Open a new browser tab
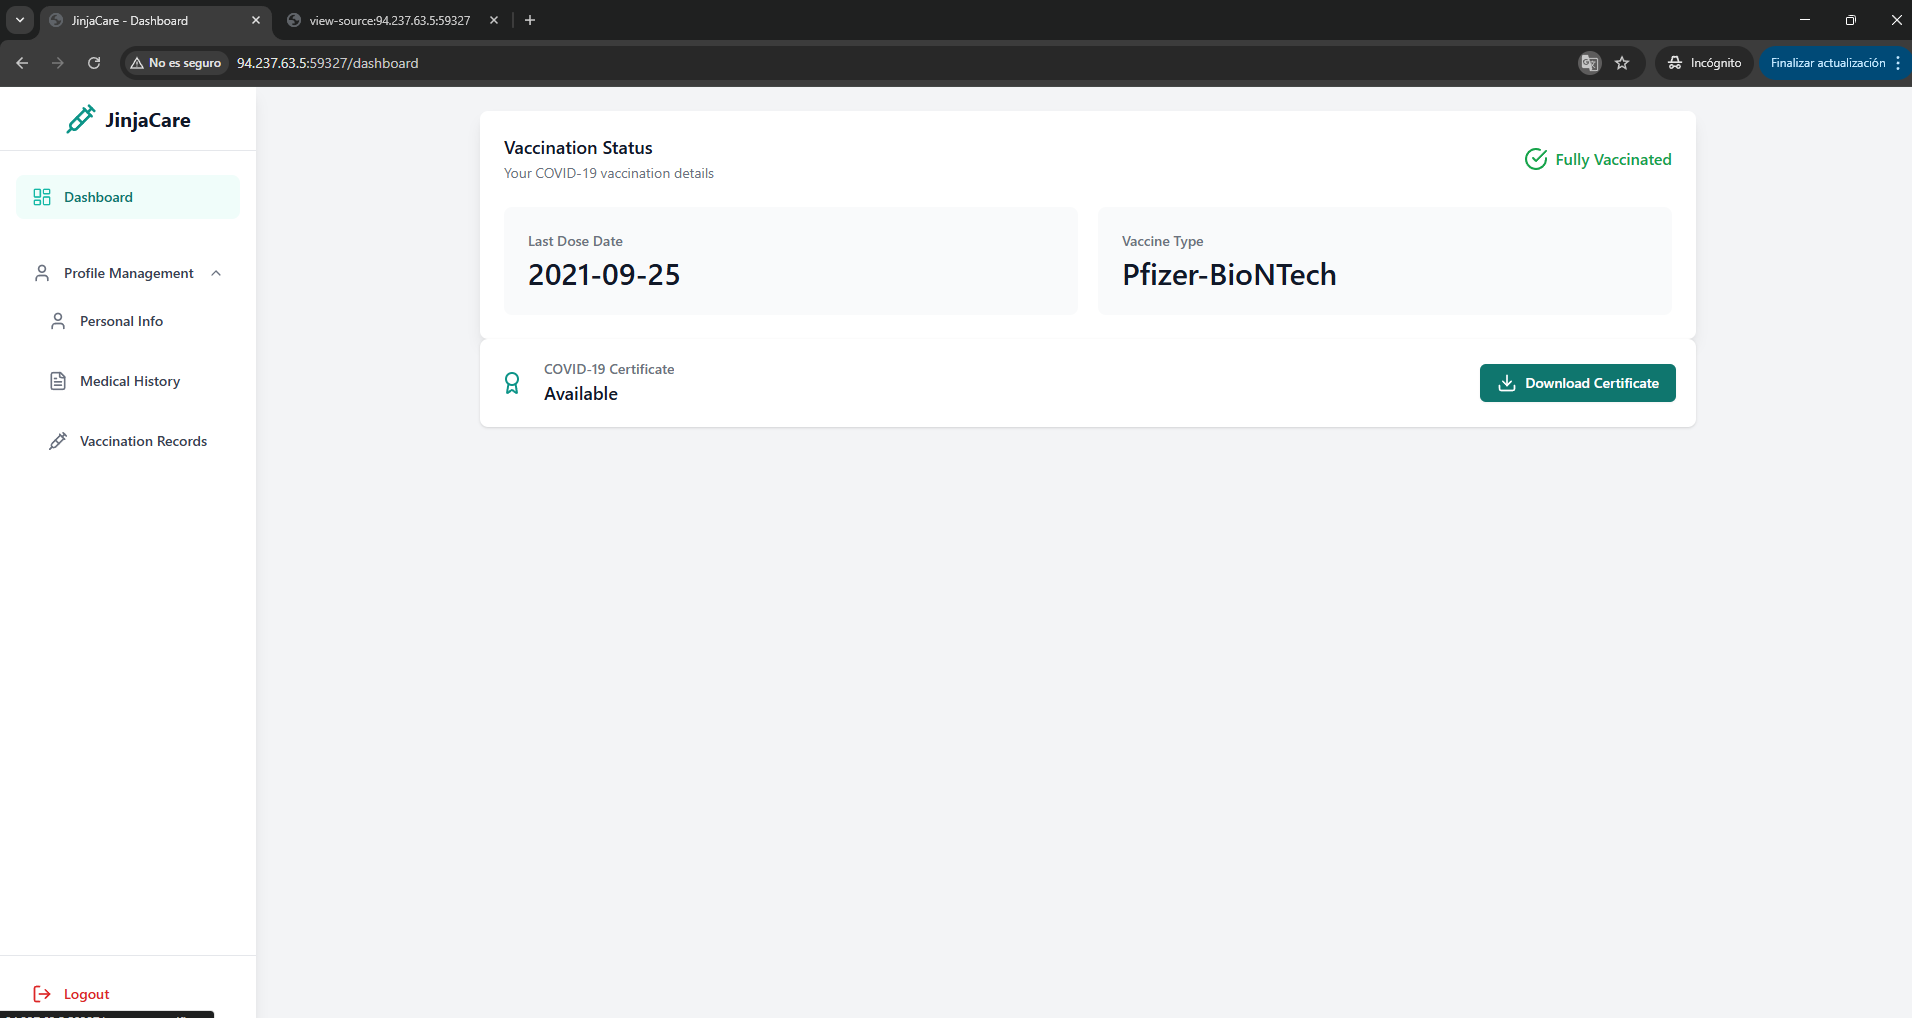Viewport: 1912px width, 1018px height. point(530,20)
